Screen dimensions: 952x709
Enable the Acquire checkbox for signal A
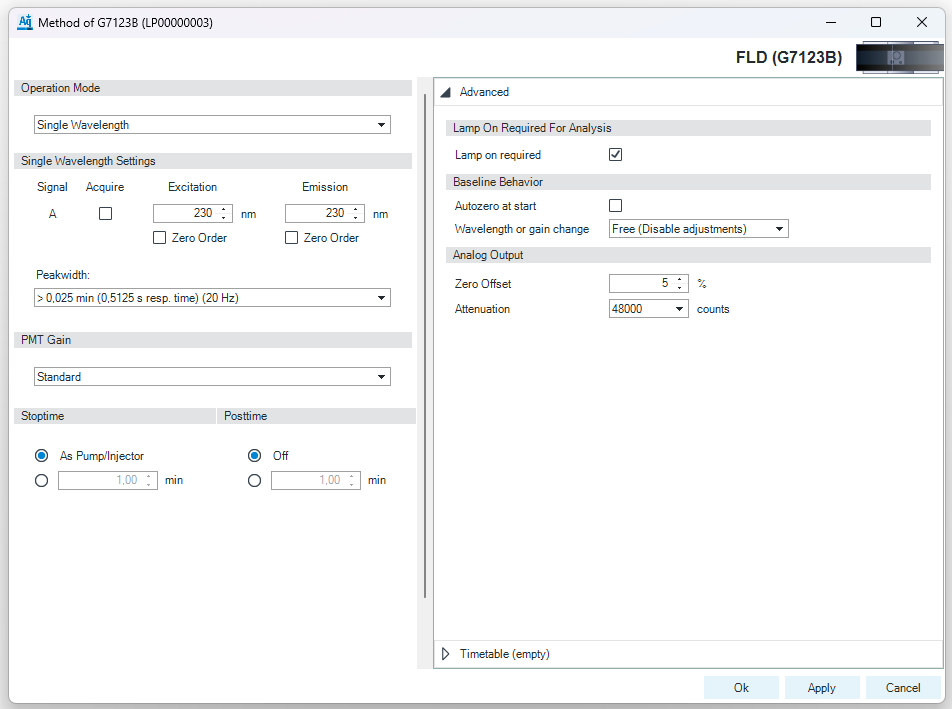105,213
